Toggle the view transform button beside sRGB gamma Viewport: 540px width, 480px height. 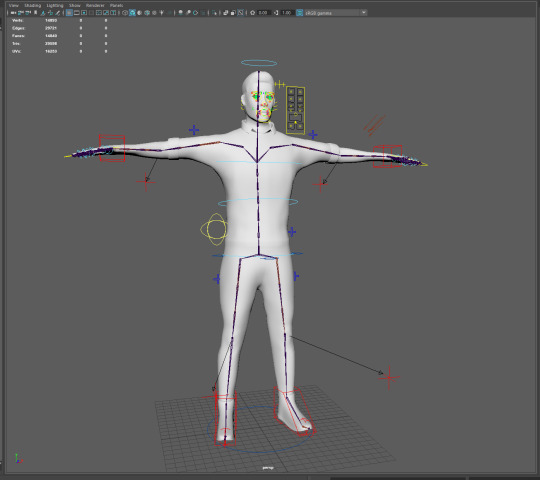(x=300, y=13)
